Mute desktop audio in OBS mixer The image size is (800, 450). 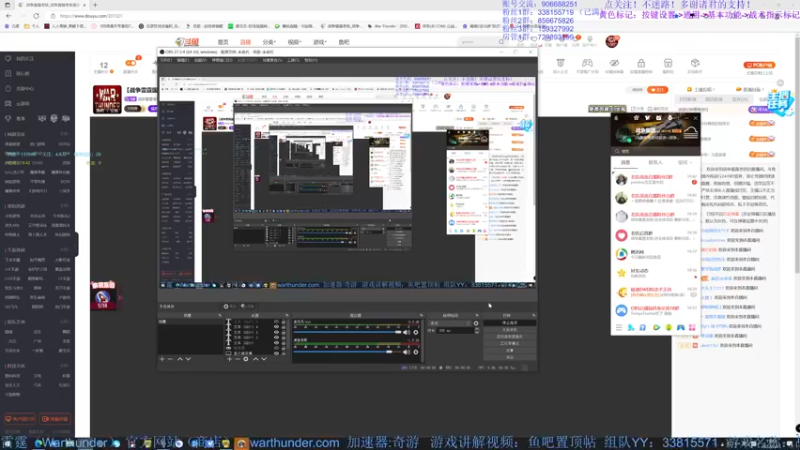click(x=407, y=352)
